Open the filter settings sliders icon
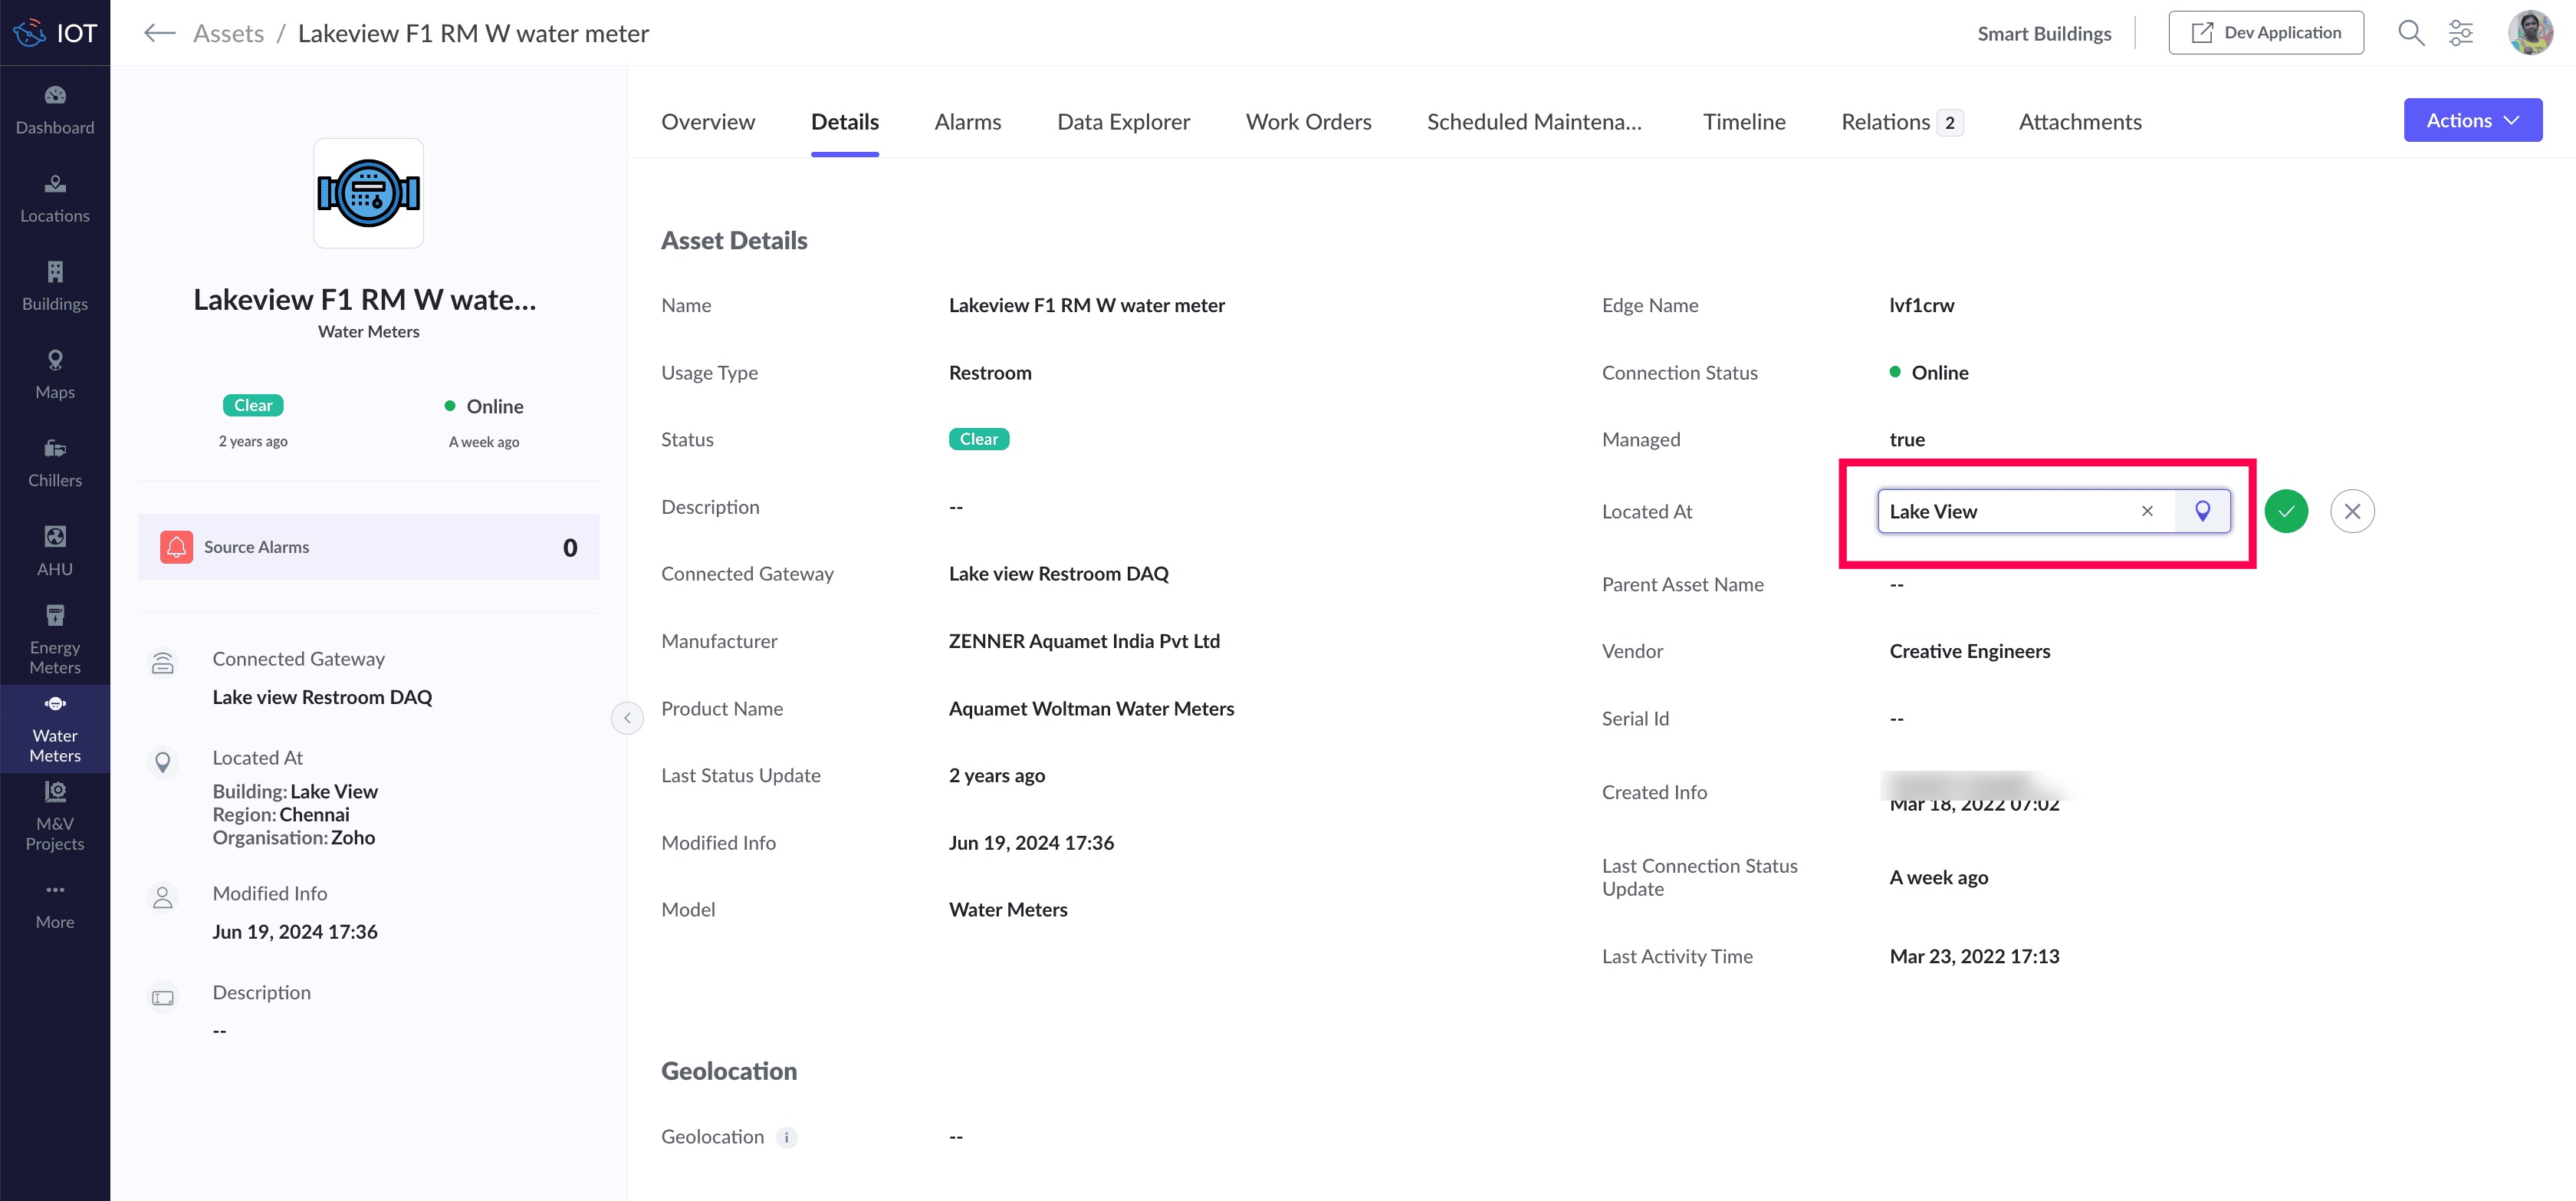This screenshot has height=1201, width=2576. point(2461,33)
